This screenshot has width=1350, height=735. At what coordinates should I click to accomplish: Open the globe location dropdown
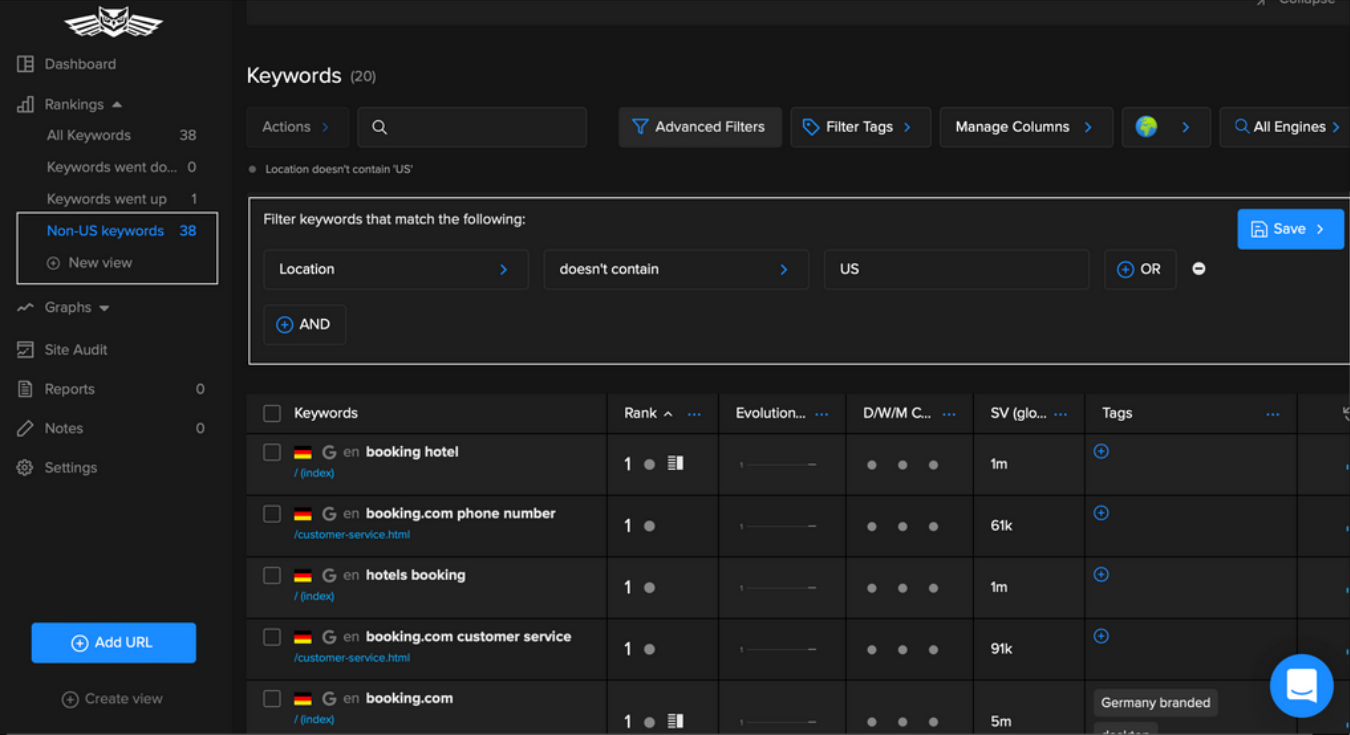tap(1166, 127)
